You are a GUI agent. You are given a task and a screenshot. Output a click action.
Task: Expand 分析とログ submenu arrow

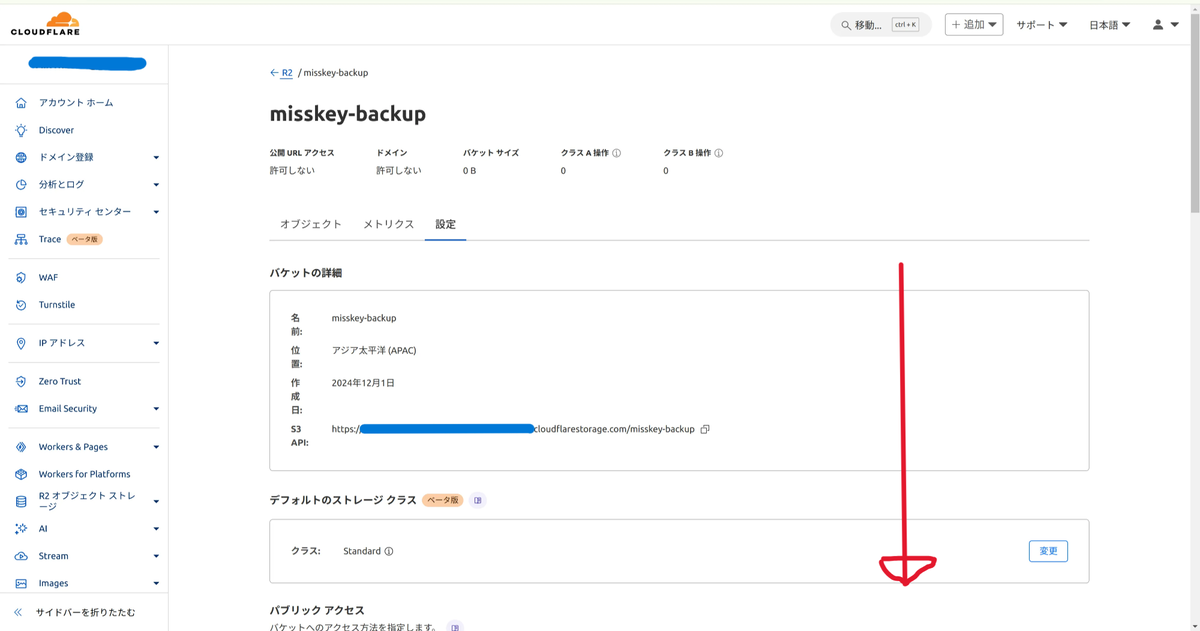(156, 185)
